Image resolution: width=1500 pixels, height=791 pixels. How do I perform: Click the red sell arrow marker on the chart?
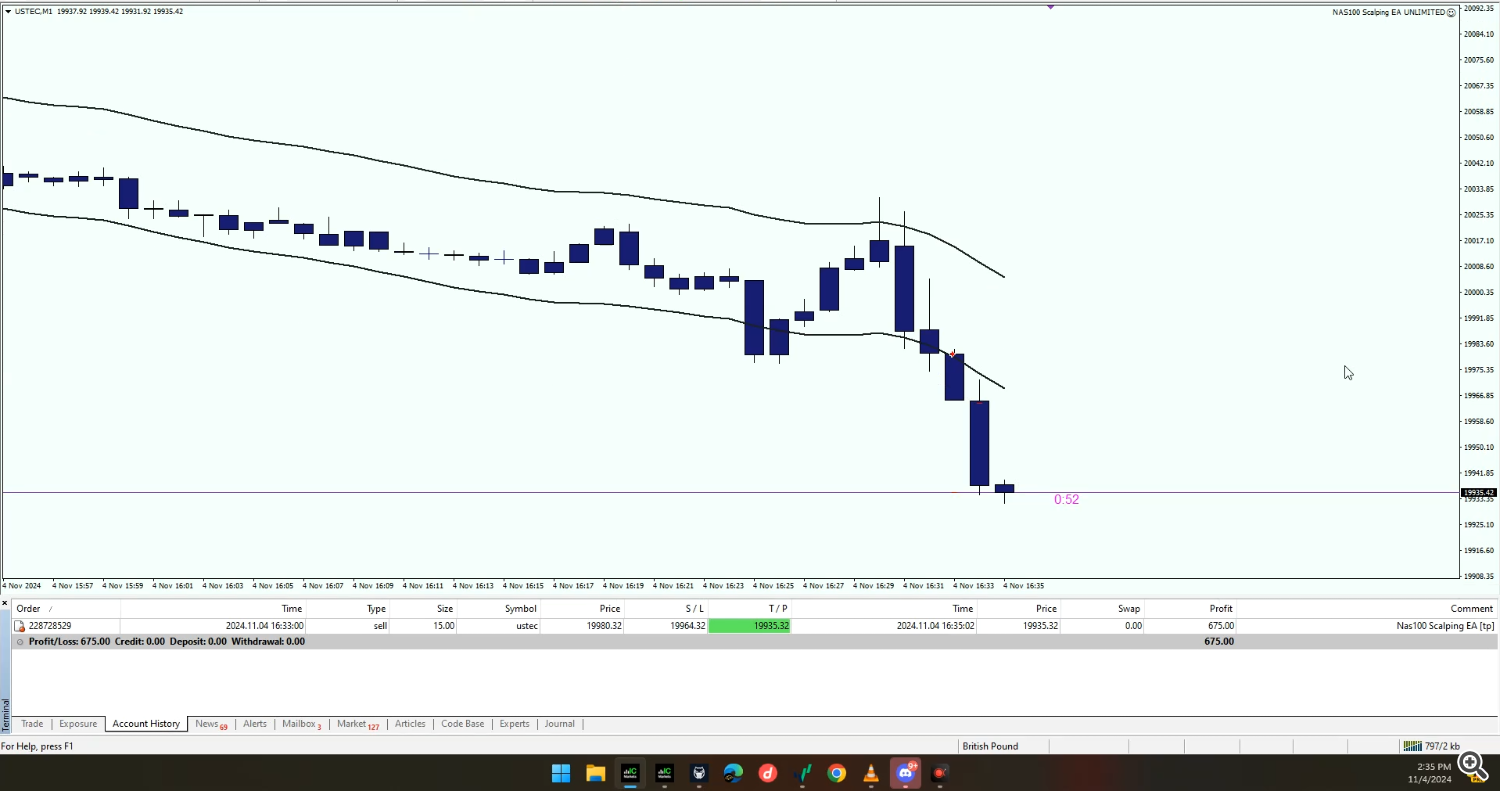pyautogui.click(x=953, y=353)
